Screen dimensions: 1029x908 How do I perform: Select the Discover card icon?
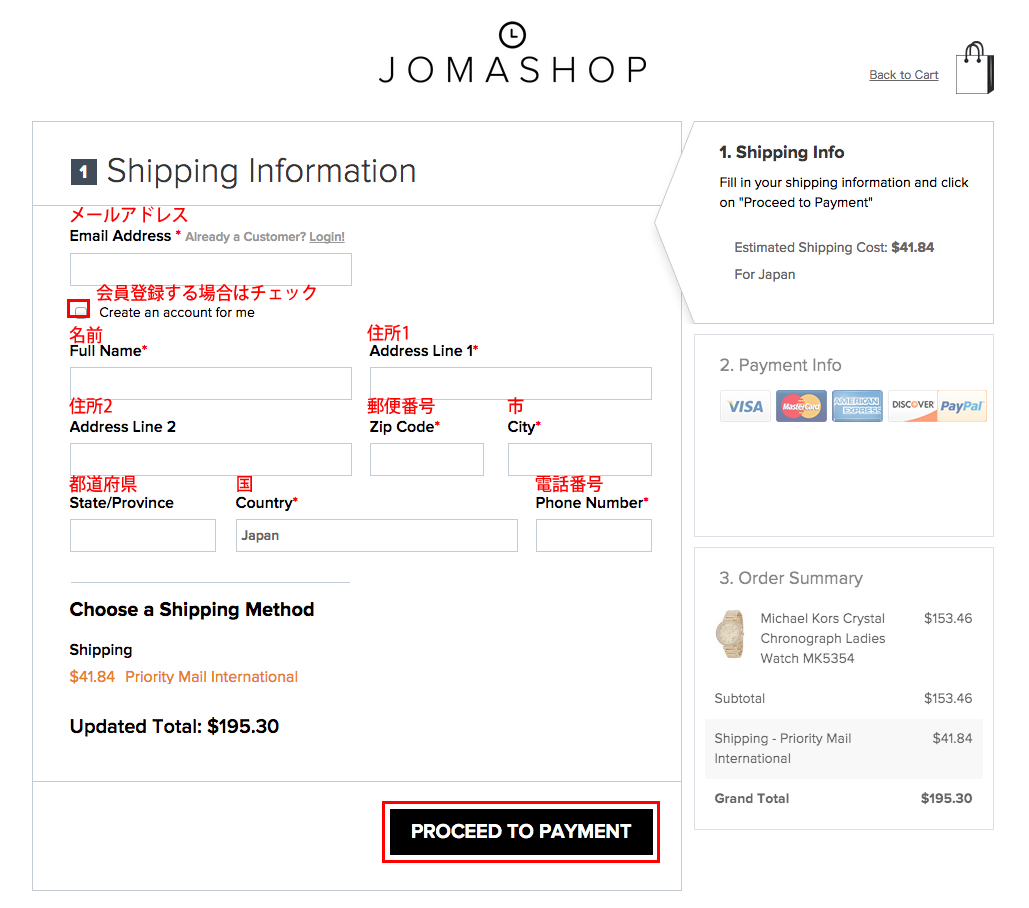tap(912, 406)
